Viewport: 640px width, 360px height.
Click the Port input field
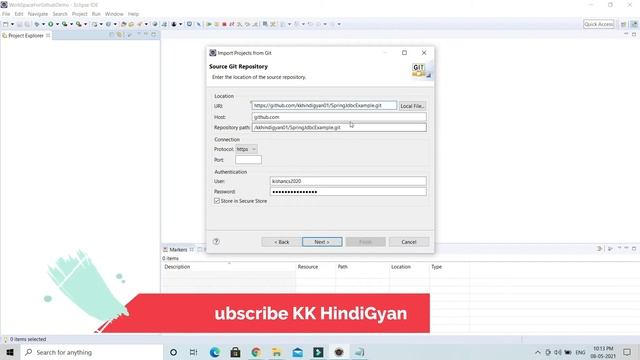tap(248, 160)
